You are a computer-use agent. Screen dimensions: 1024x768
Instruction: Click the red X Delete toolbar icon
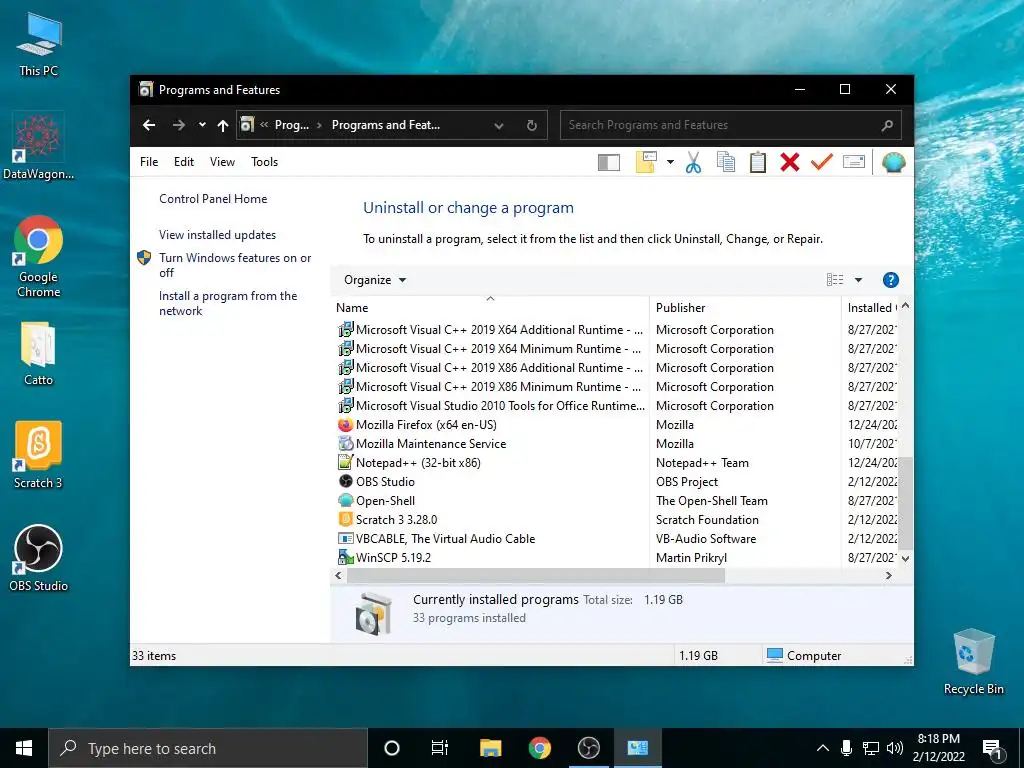(x=790, y=162)
